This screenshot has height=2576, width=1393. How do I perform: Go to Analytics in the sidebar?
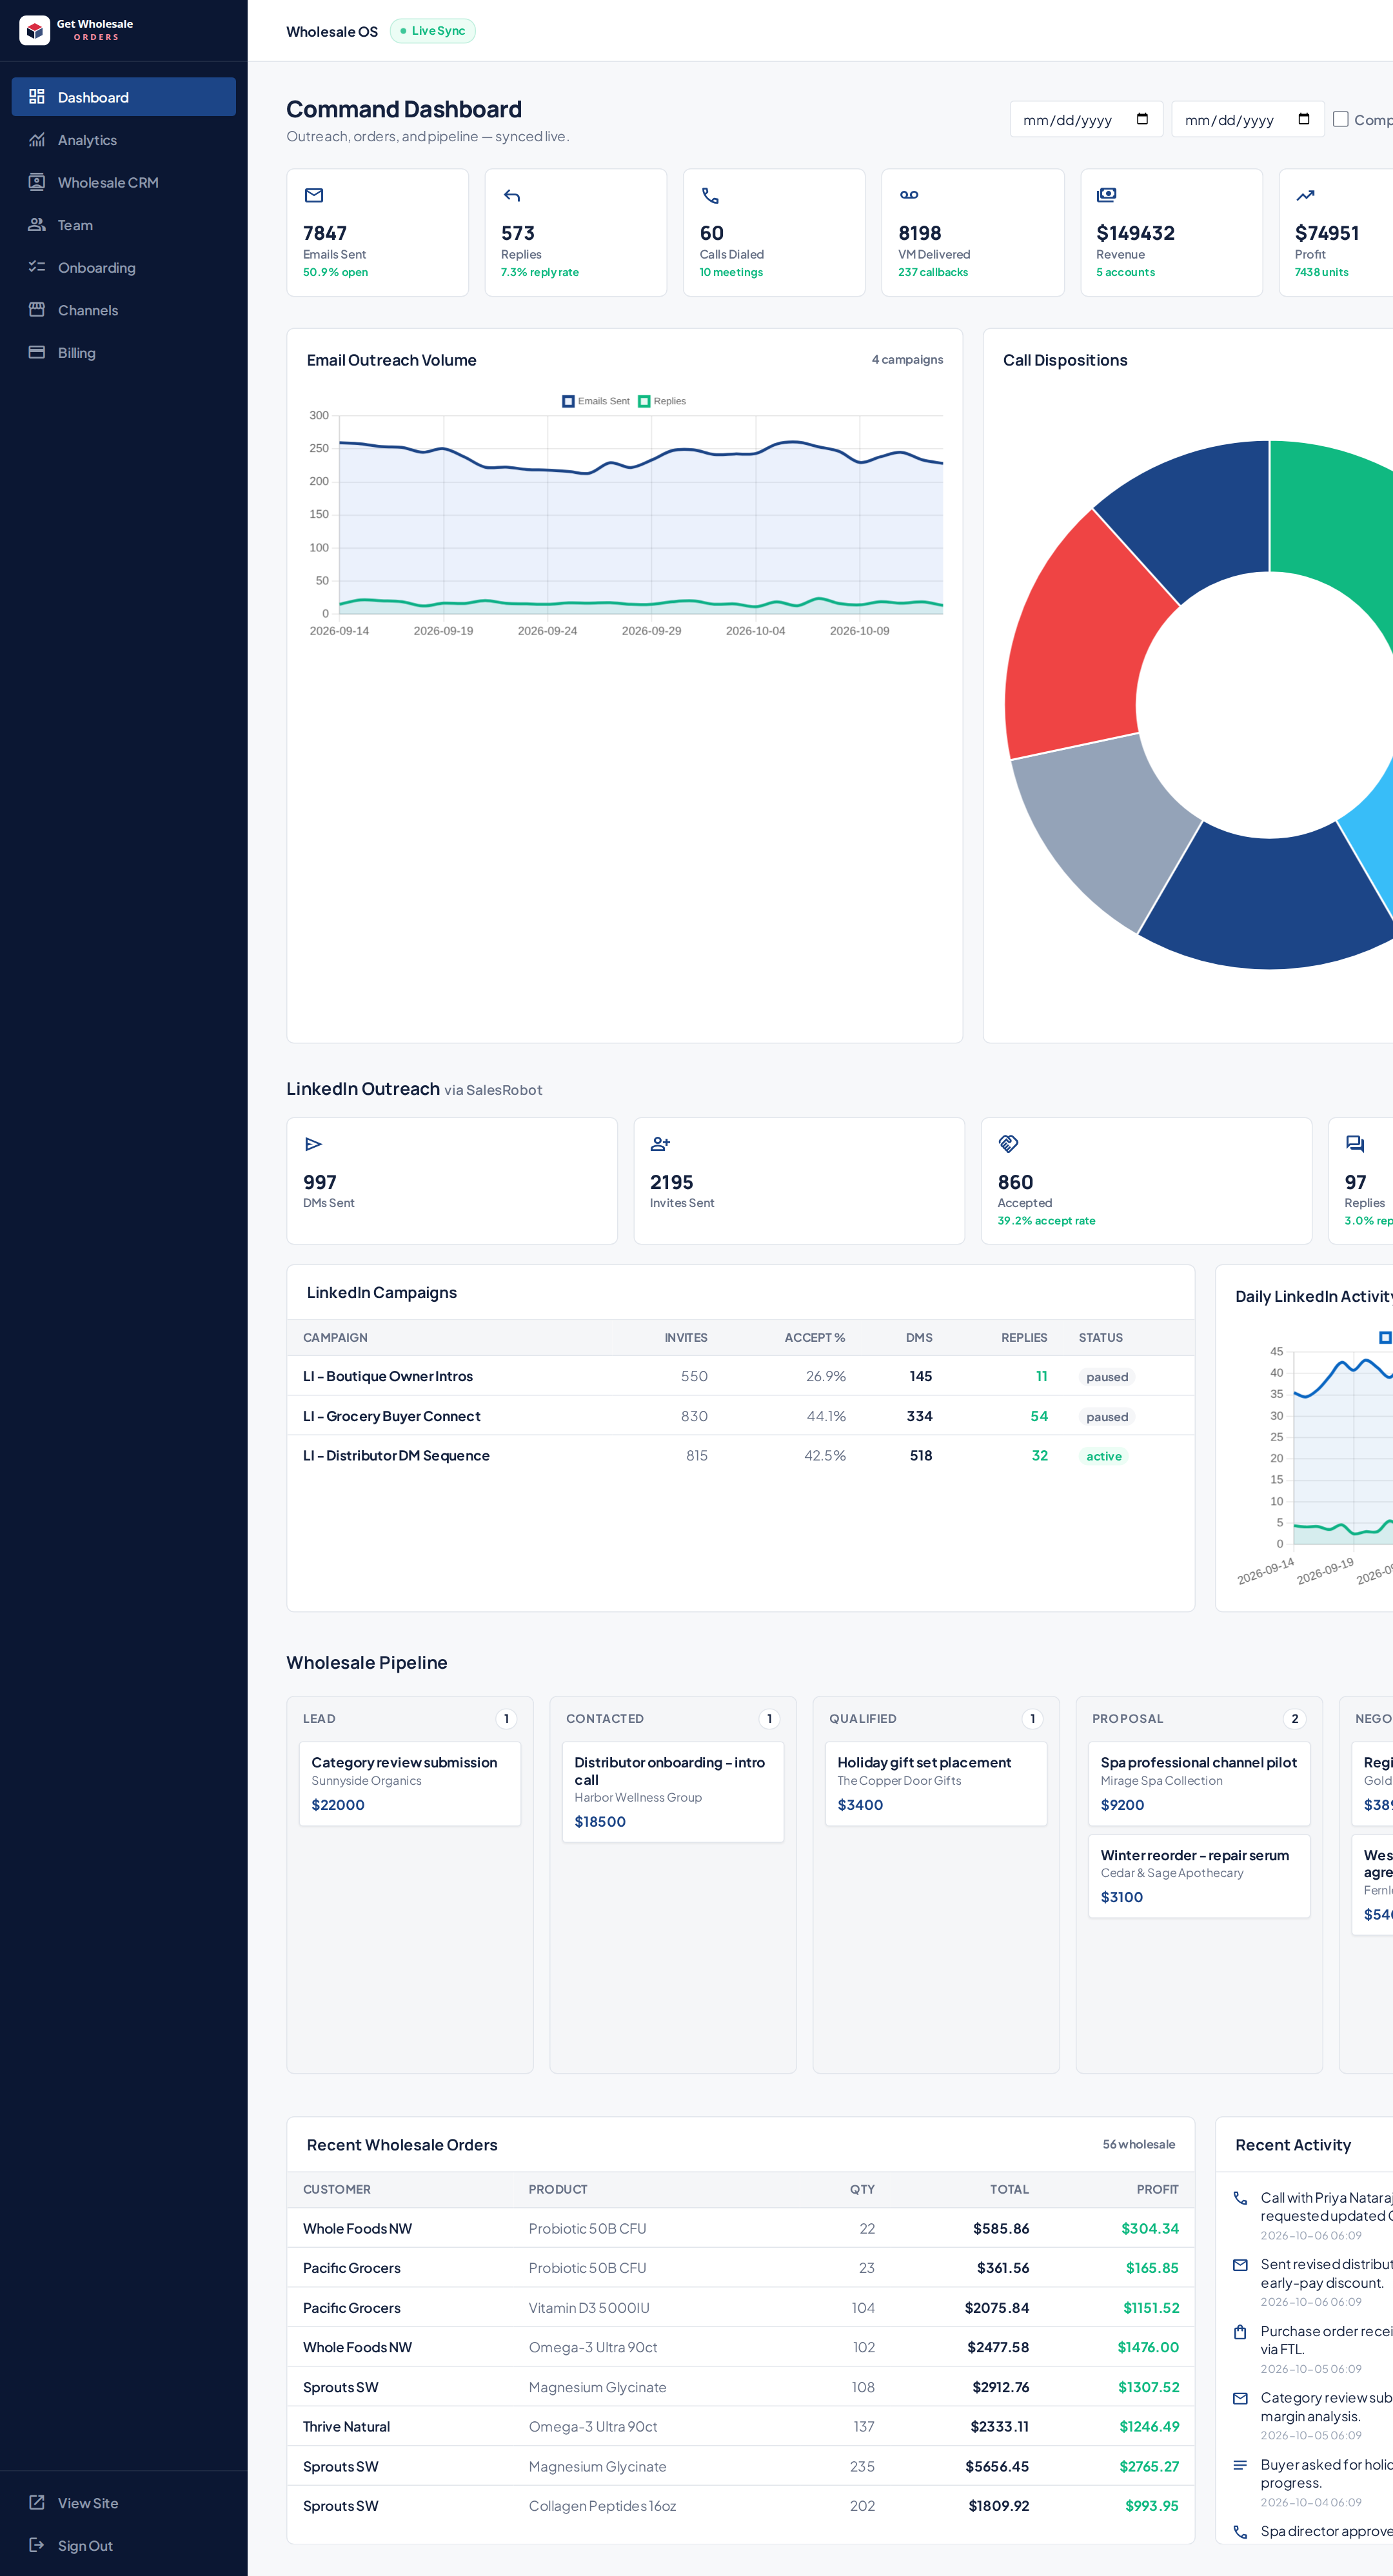123,140
